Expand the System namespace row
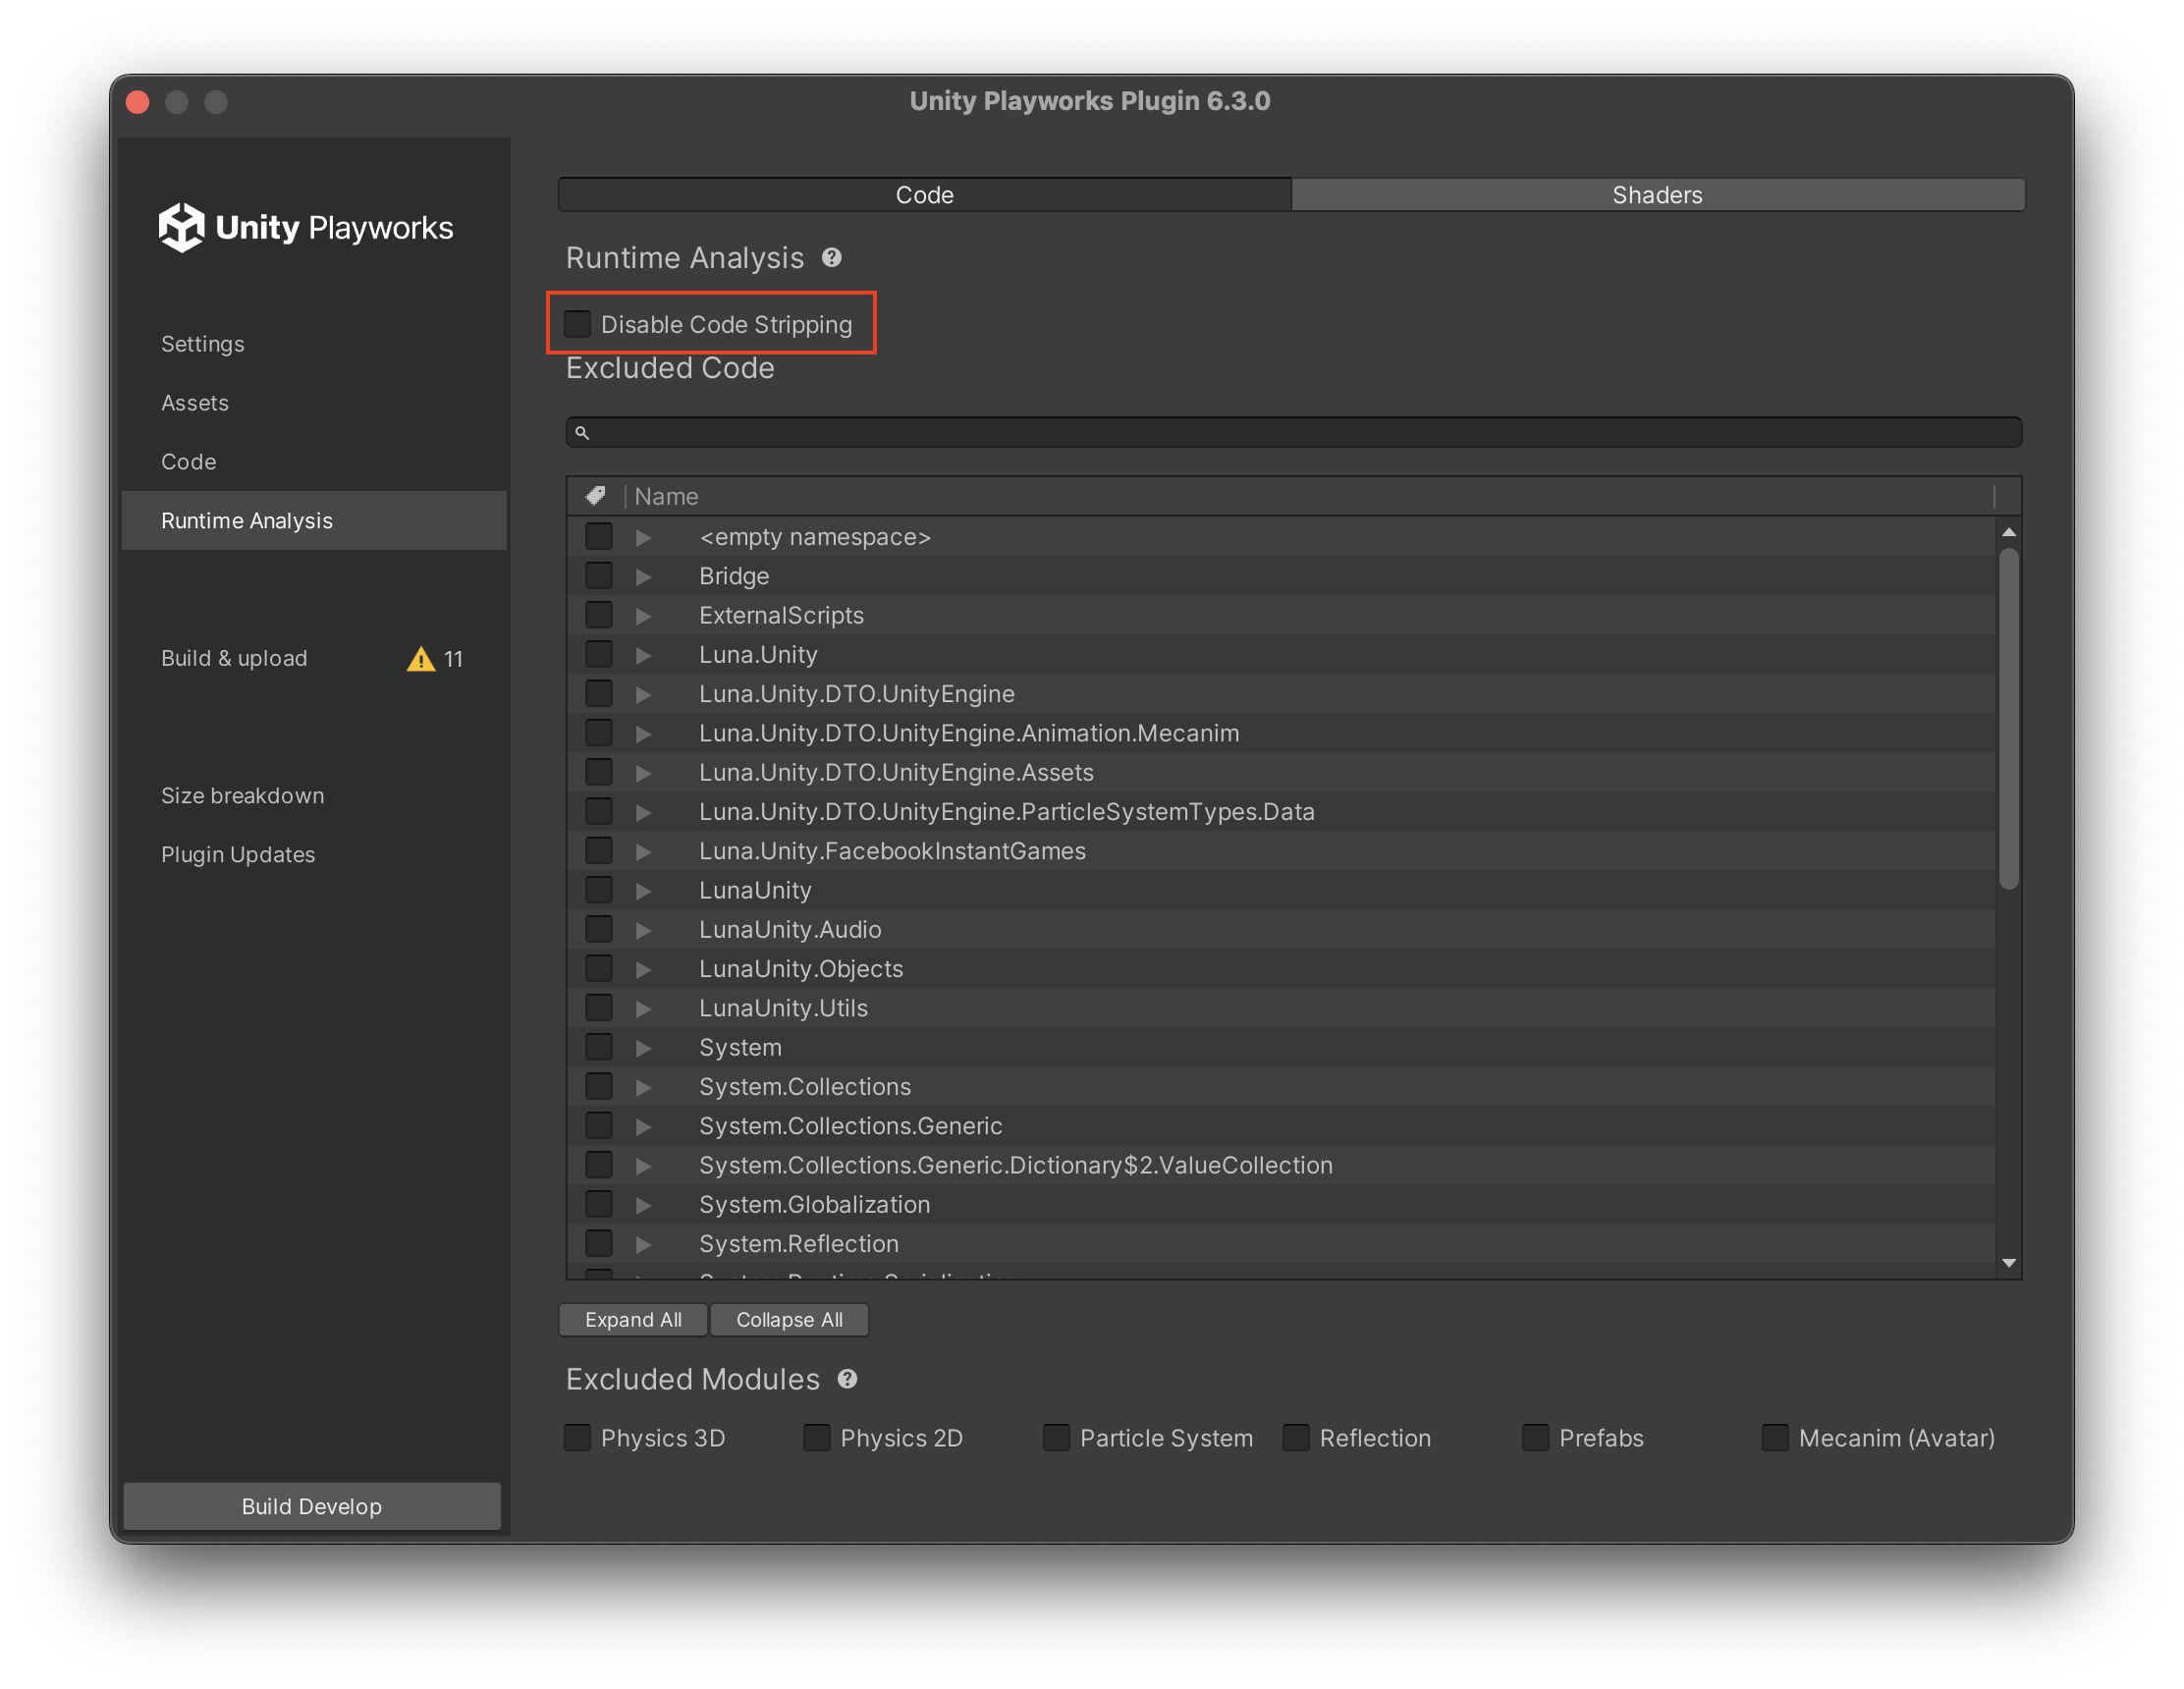The width and height of the screenshot is (2184, 1689). tap(643, 1048)
